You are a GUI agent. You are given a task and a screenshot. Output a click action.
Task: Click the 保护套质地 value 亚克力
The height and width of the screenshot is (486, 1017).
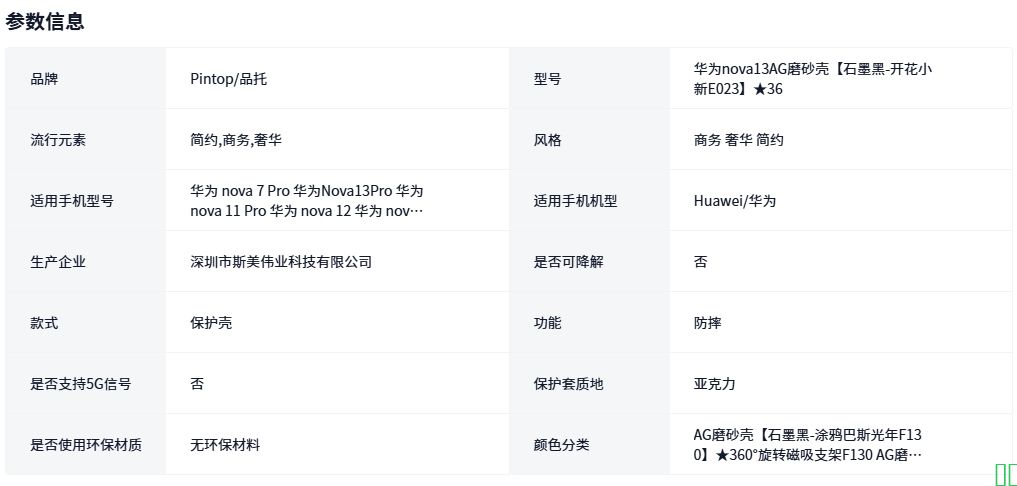click(x=715, y=384)
